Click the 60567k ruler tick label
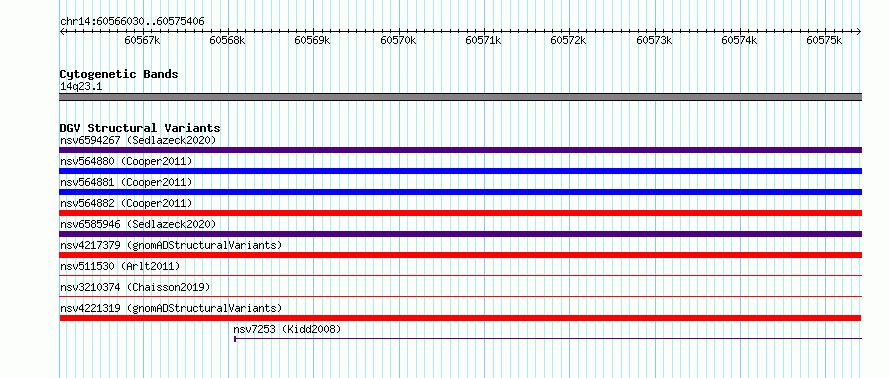The width and height of the screenshot is (890, 378). (142, 40)
